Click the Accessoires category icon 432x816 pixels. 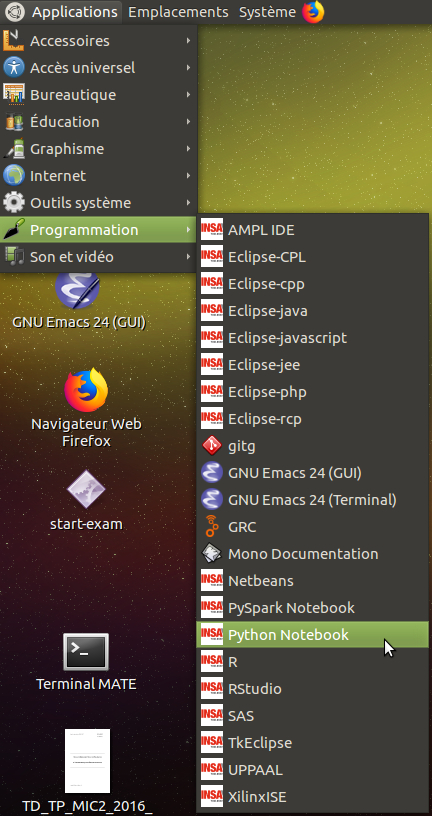pos(14,41)
